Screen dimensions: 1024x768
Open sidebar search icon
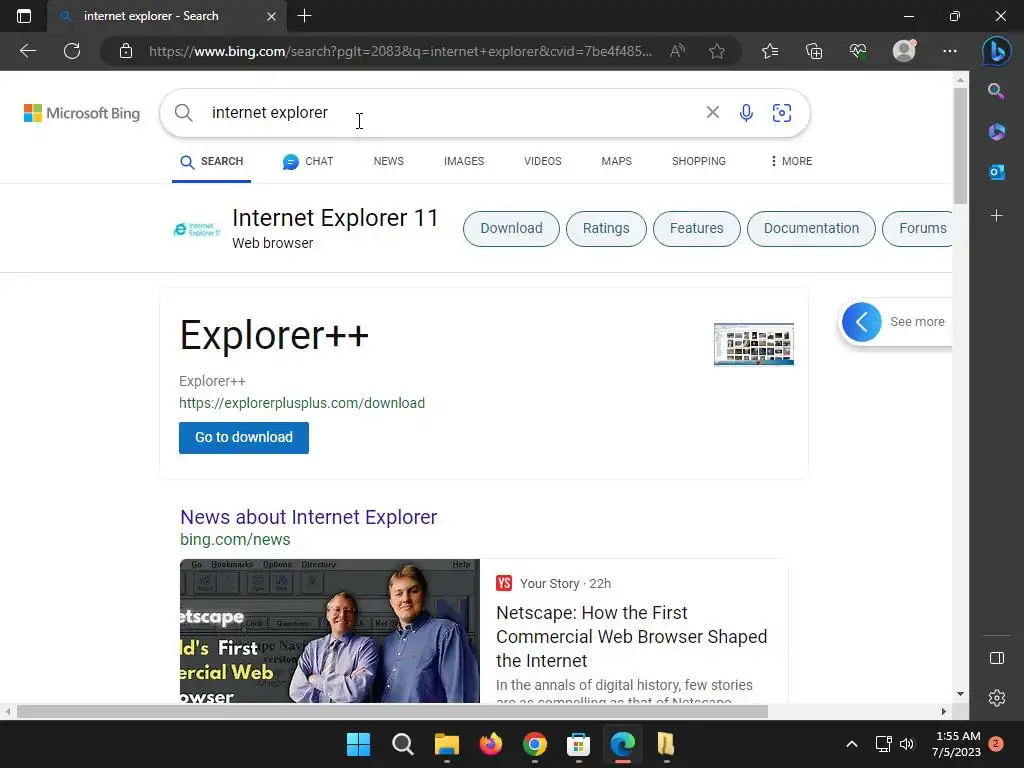click(x=996, y=91)
